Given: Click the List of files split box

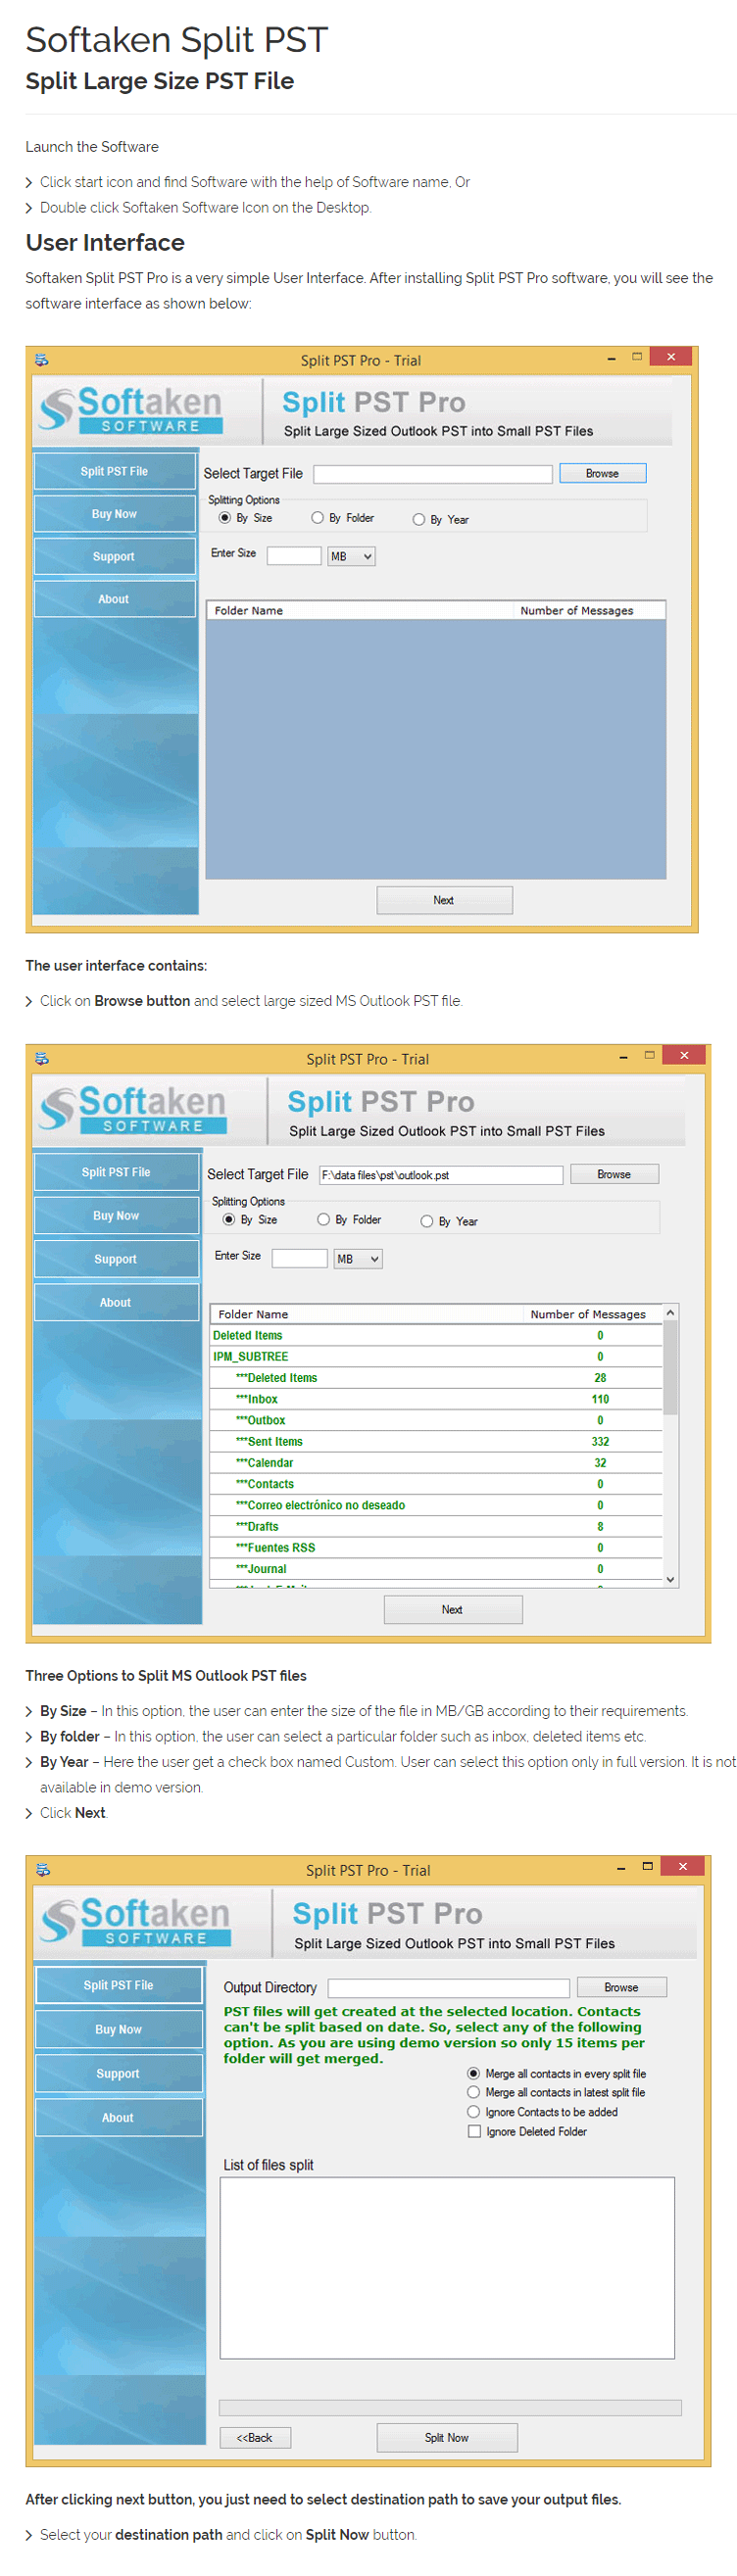Looking at the screenshot, I should tap(447, 2268).
